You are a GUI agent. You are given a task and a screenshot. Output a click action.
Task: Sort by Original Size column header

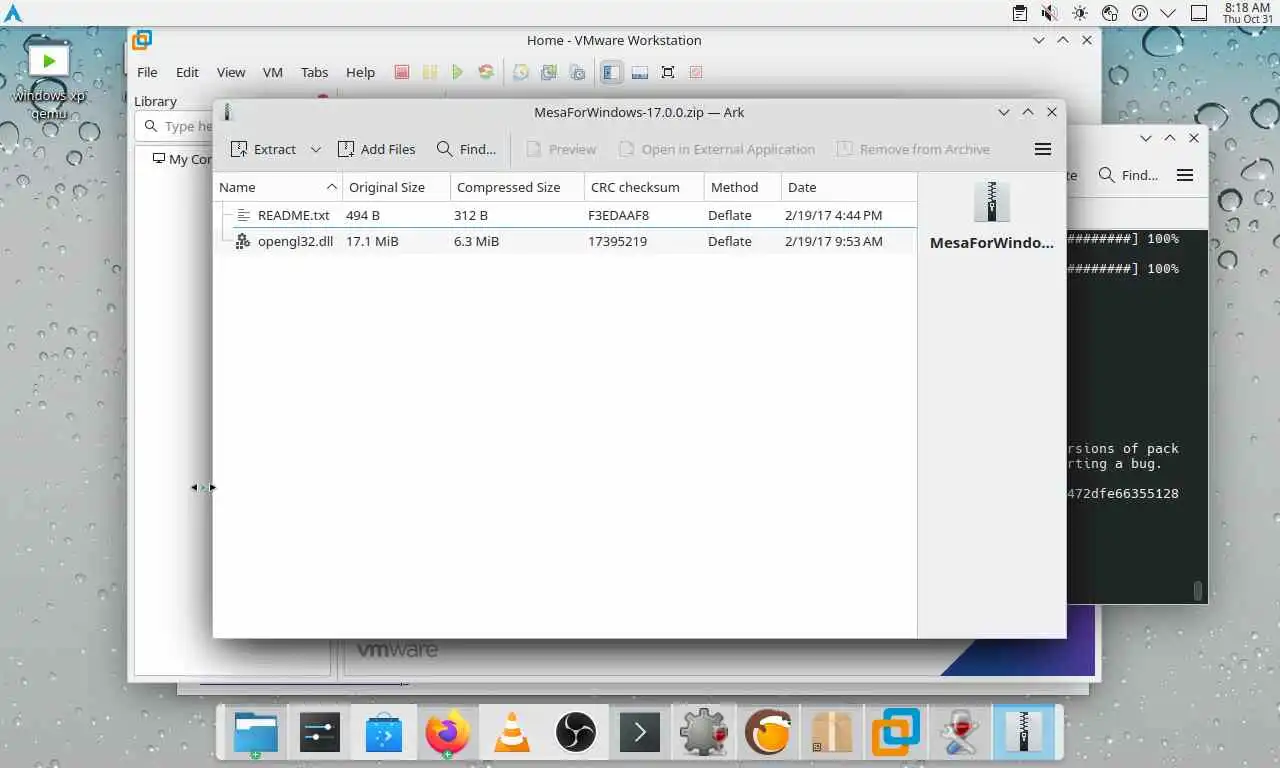pos(396,187)
